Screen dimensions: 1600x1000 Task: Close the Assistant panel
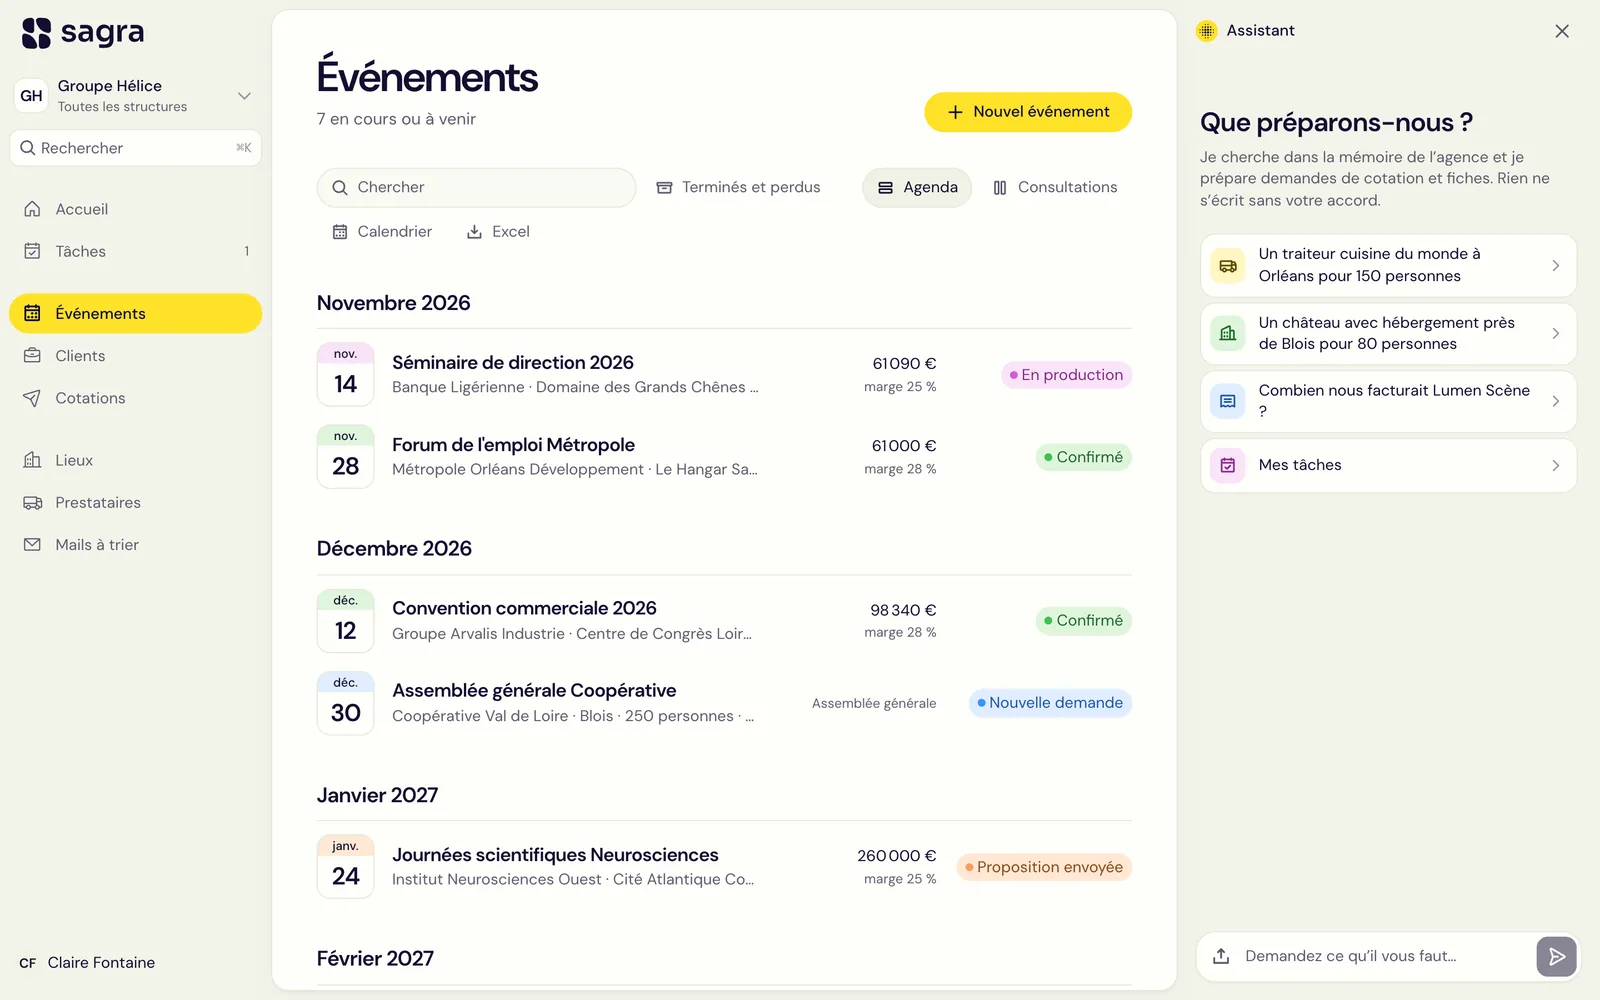pos(1562,31)
